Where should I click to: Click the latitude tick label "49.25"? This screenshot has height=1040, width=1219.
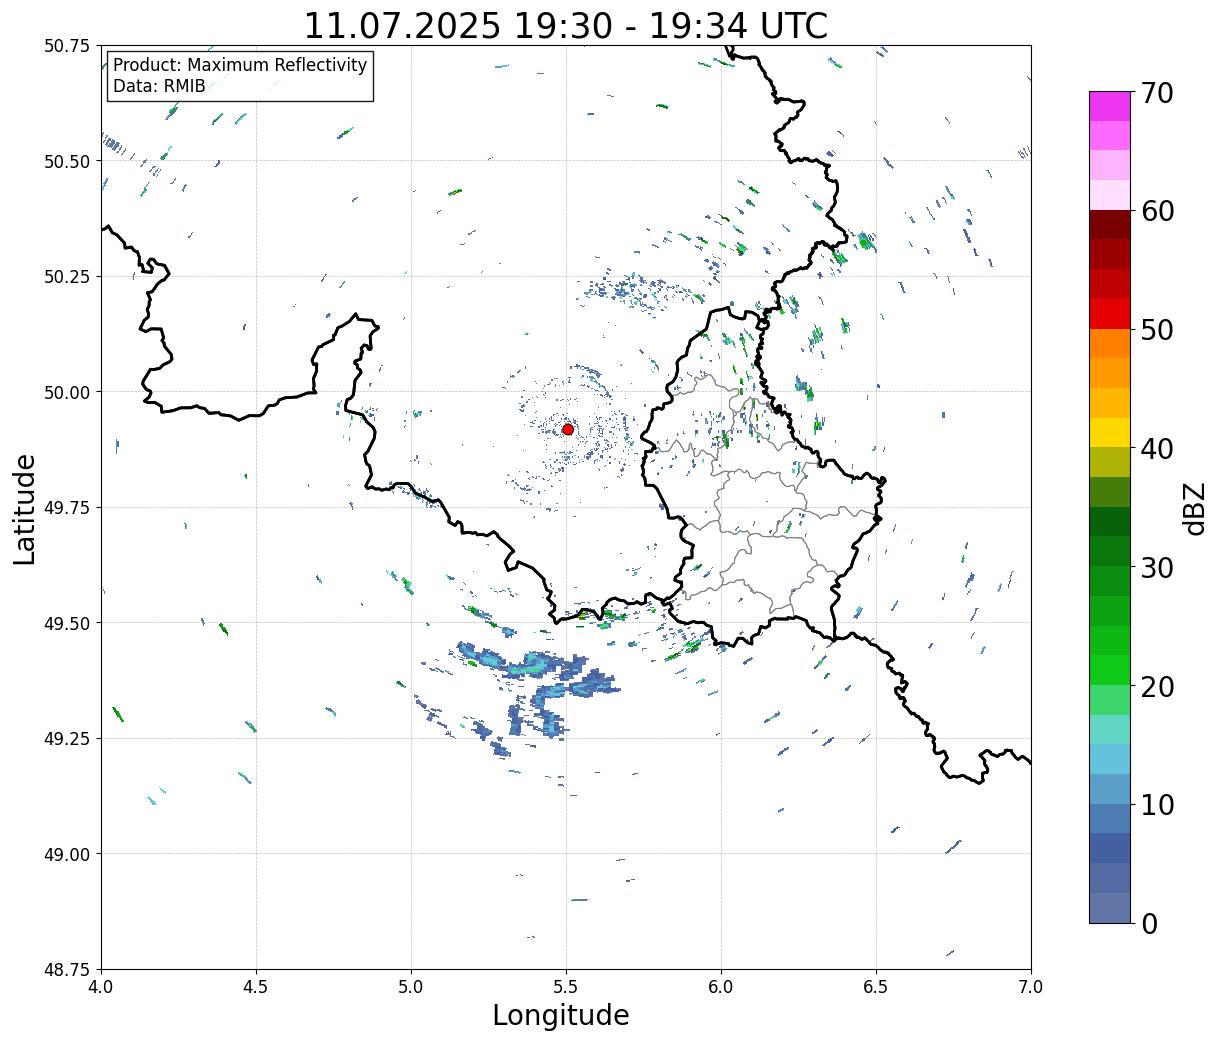[x=67, y=739]
